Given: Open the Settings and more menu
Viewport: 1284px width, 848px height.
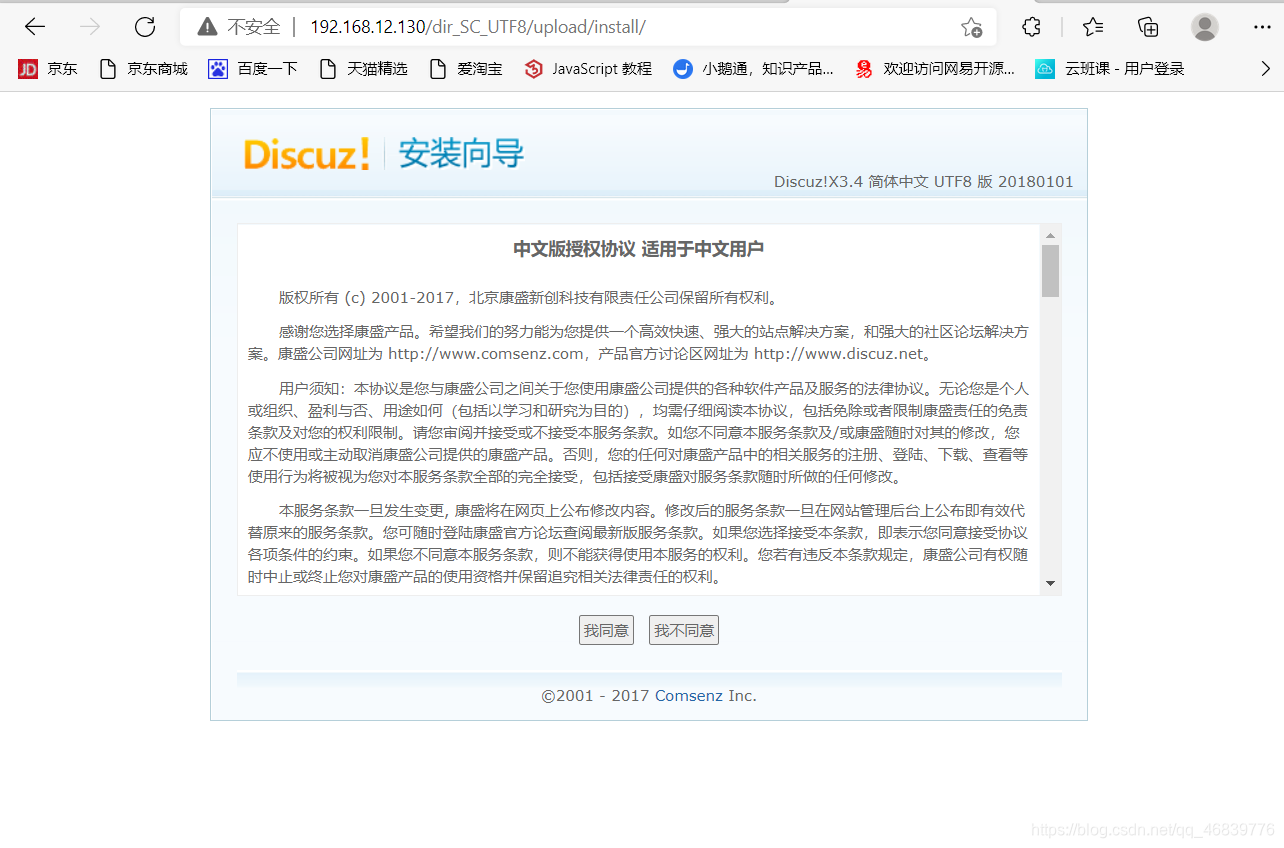Looking at the screenshot, I should click(x=1262, y=27).
